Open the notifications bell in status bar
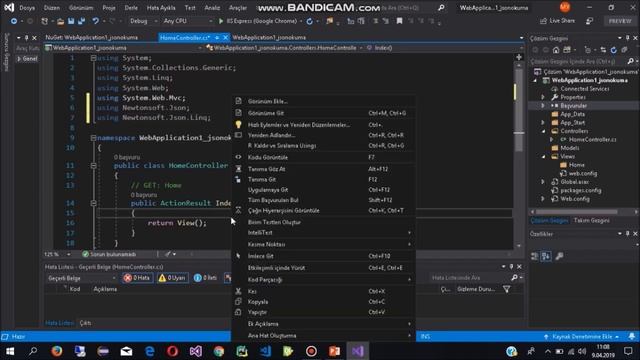The height and width of the screenshot is (360, 640). point(632,336)
